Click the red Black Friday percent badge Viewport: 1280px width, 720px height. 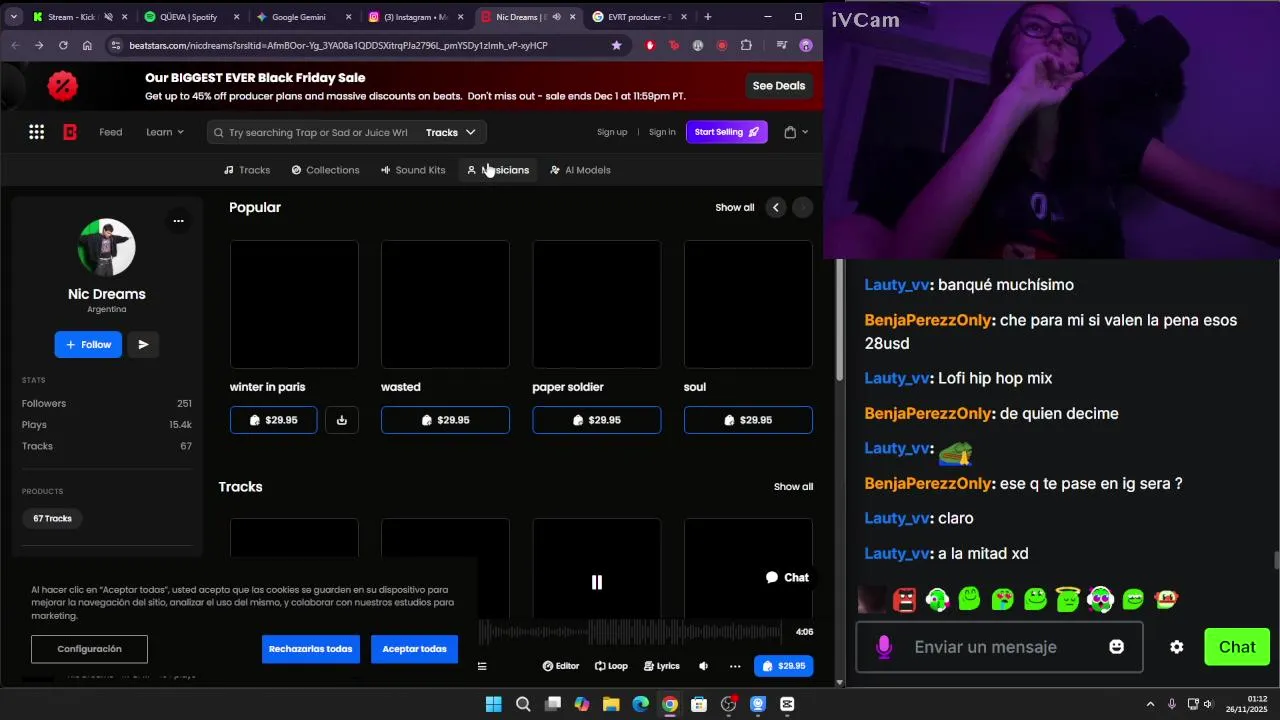click(x=62, y=86)
